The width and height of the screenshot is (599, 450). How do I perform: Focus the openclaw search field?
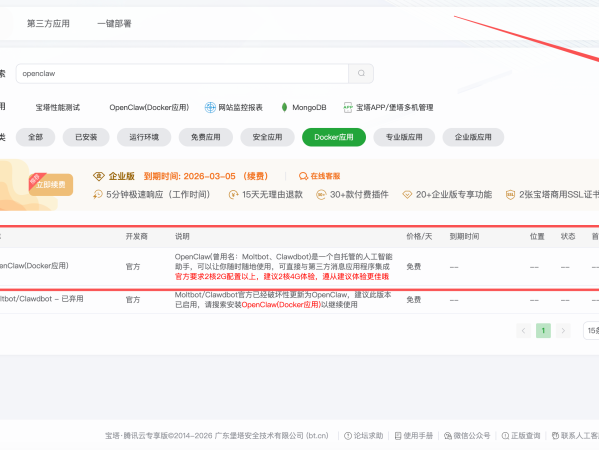coord(182,73)
